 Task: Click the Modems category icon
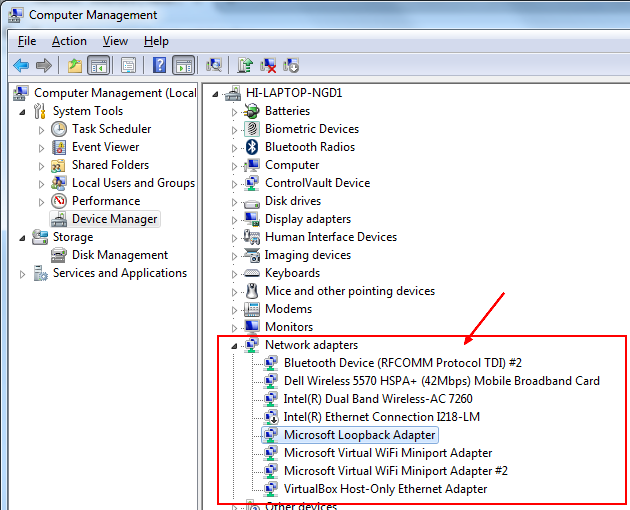coord(252,309)
